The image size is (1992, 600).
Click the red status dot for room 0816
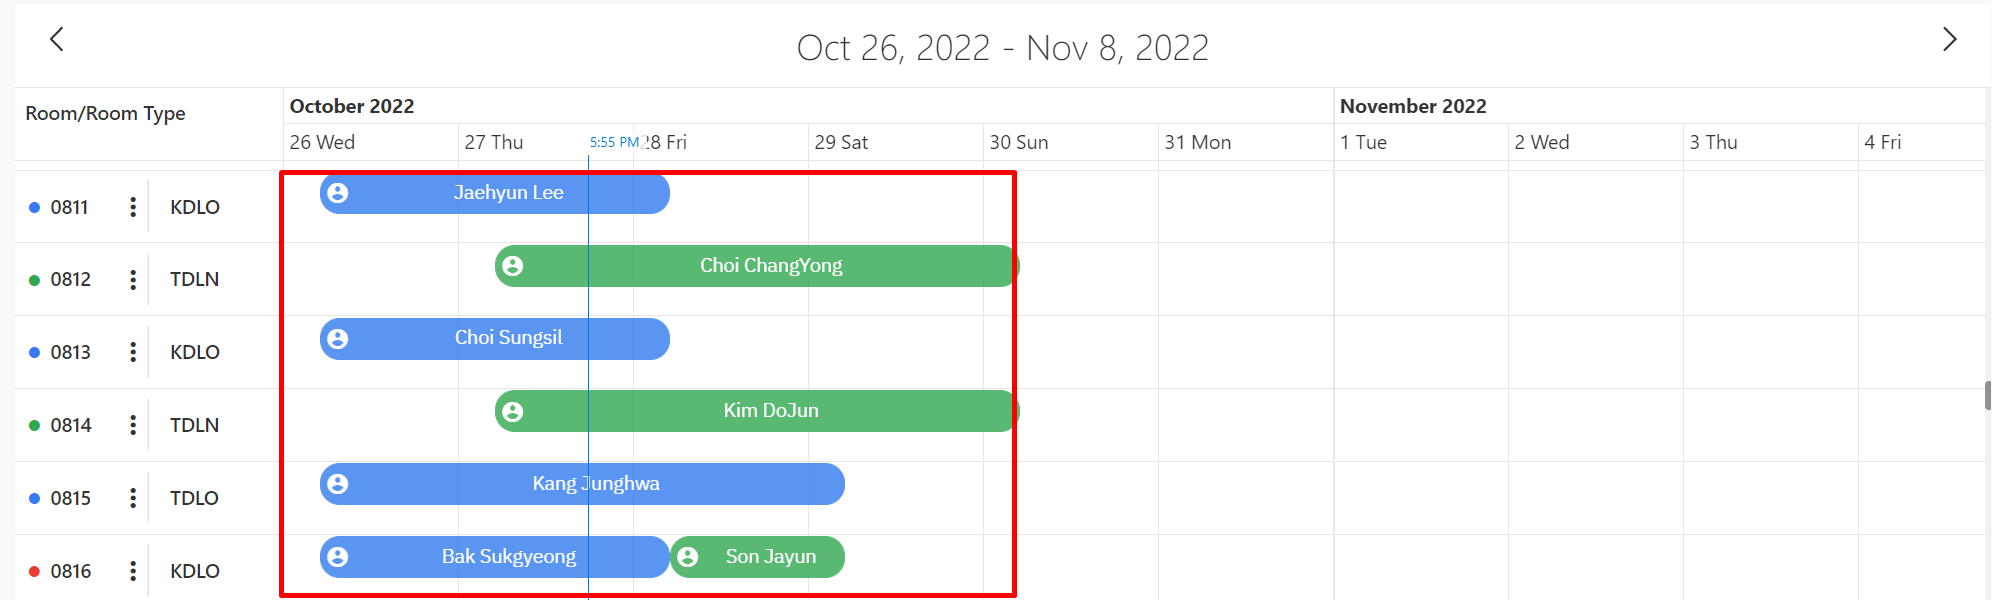[x=34, y=572]
